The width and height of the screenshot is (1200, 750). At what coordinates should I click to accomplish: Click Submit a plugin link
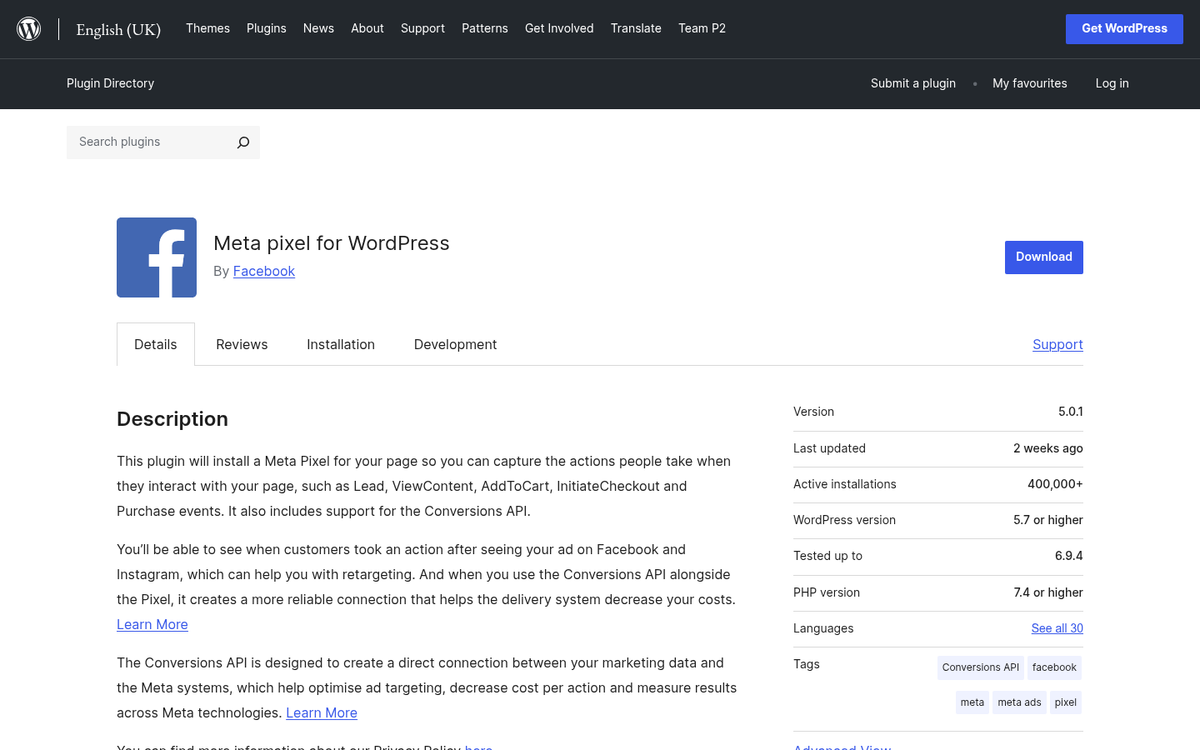913,83
